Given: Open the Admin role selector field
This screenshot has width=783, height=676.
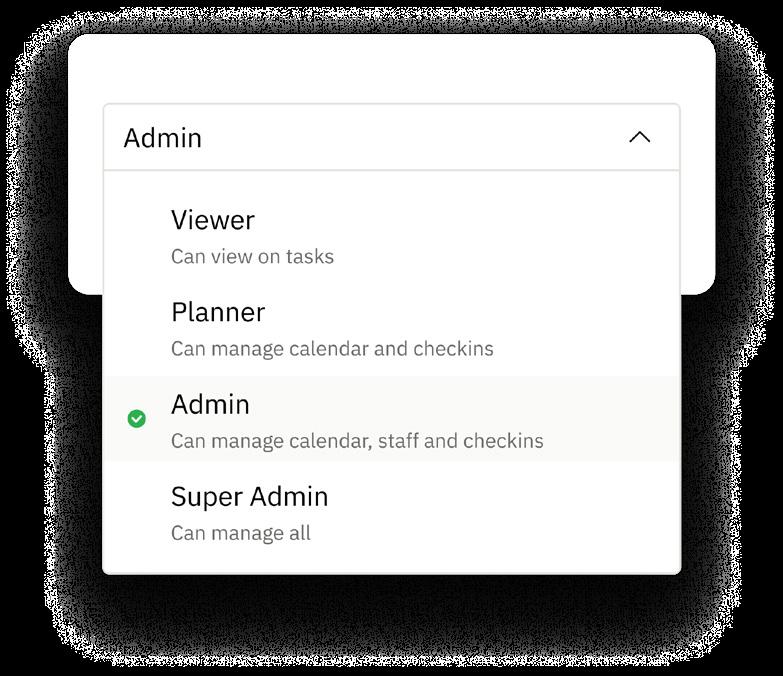Looking at the screenshot, I should click(392, 137).
